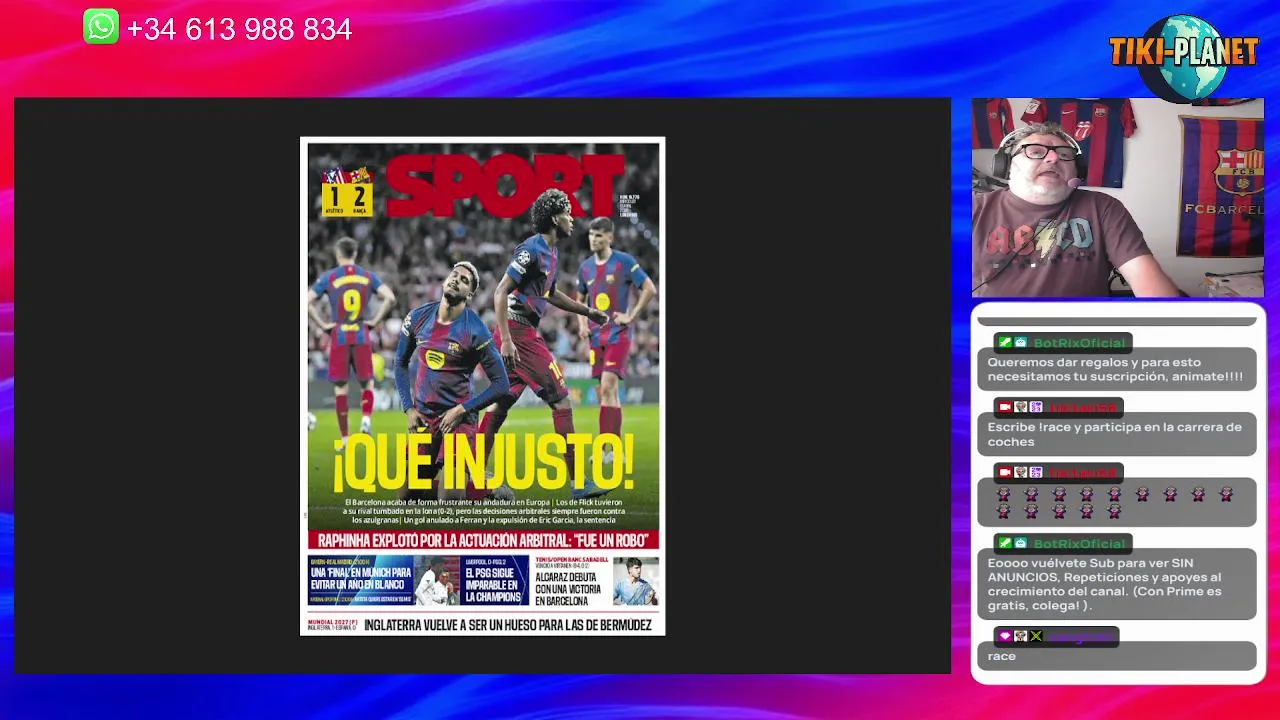
Task: Click 'UNA FINAL EN MUNICH PARA EVITAR' story
Action: click(x=360, y=578)
